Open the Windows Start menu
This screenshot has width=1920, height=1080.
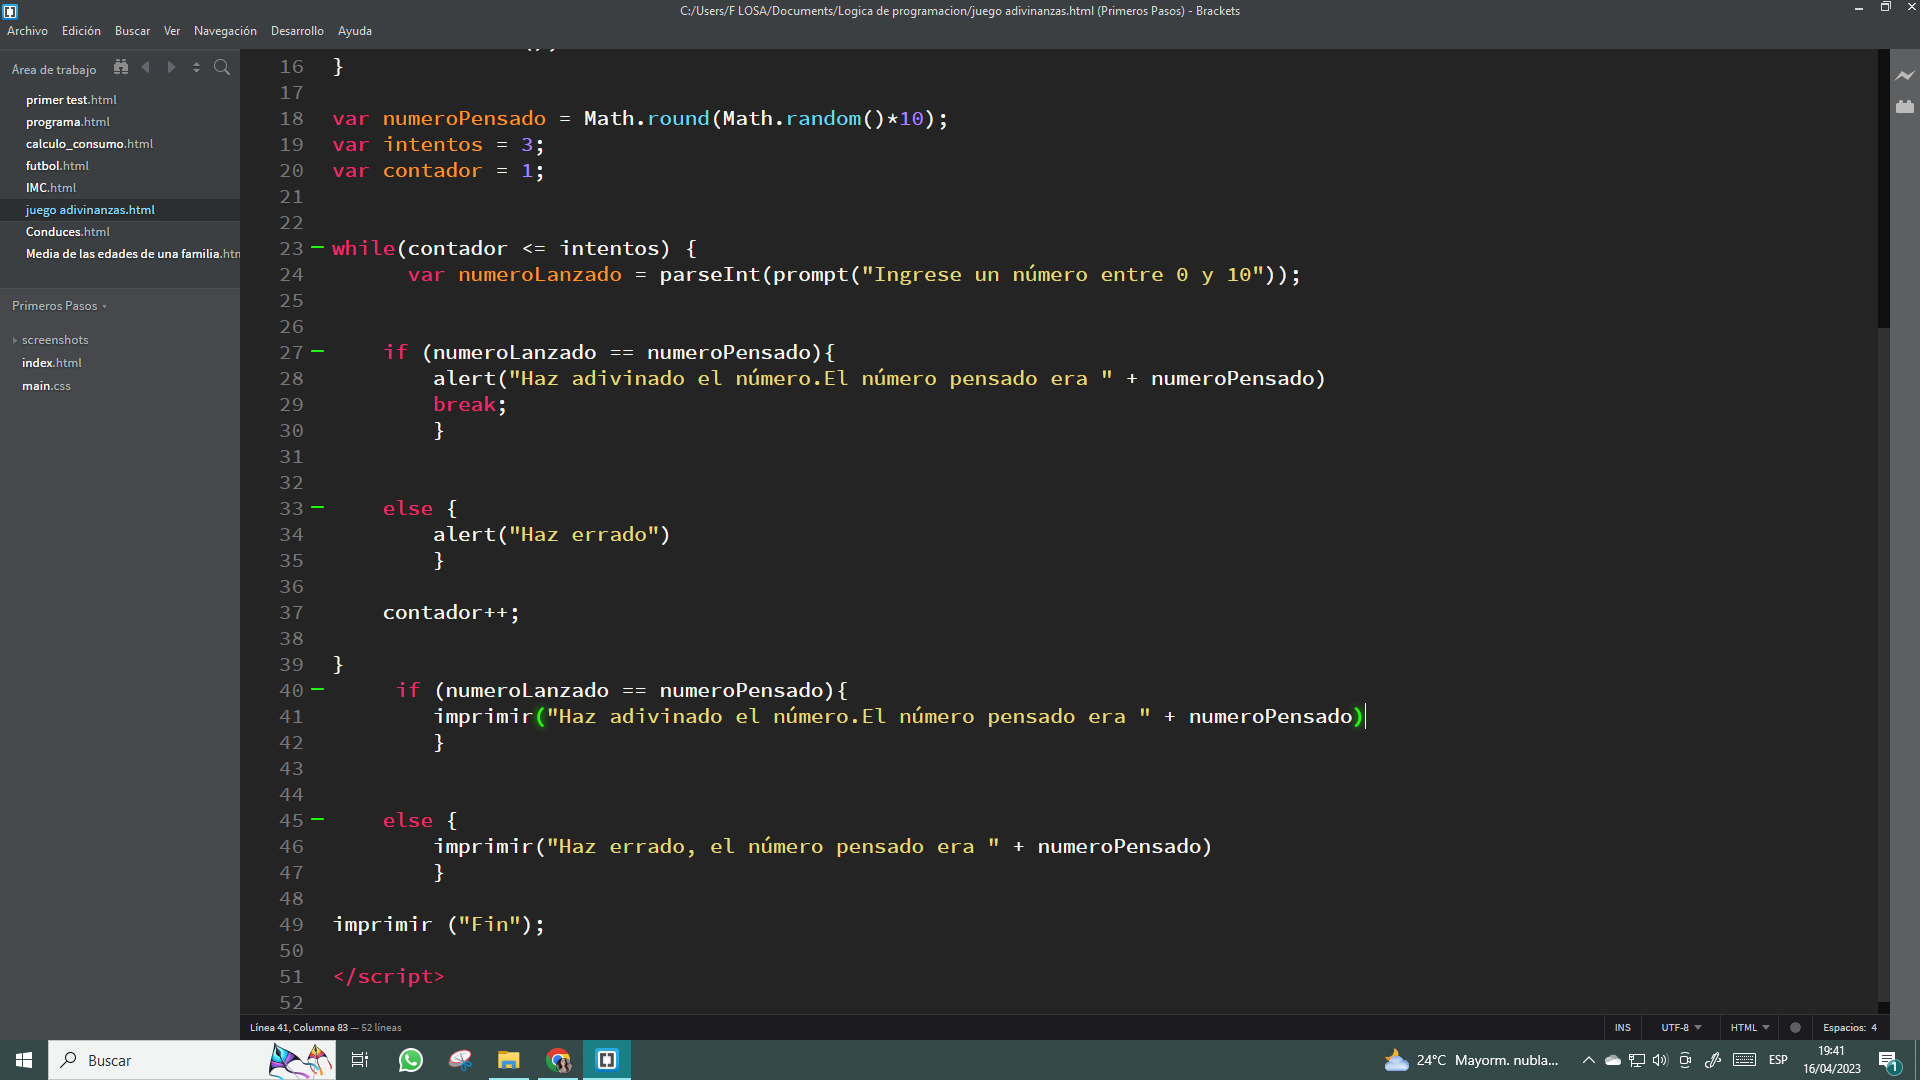tap(24, 1060)
